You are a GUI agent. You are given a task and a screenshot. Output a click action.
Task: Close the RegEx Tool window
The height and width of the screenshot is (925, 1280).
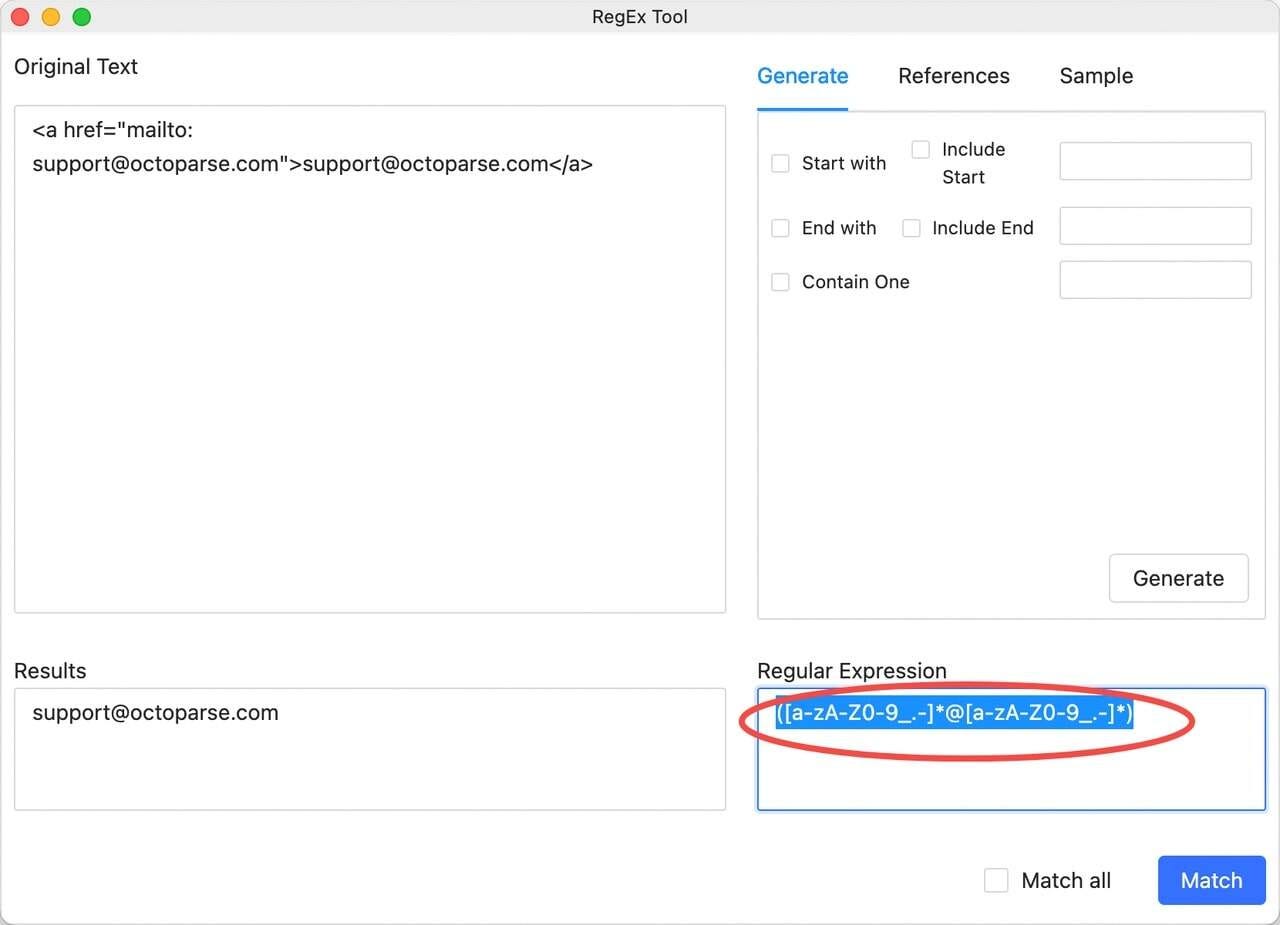[20, 17]
